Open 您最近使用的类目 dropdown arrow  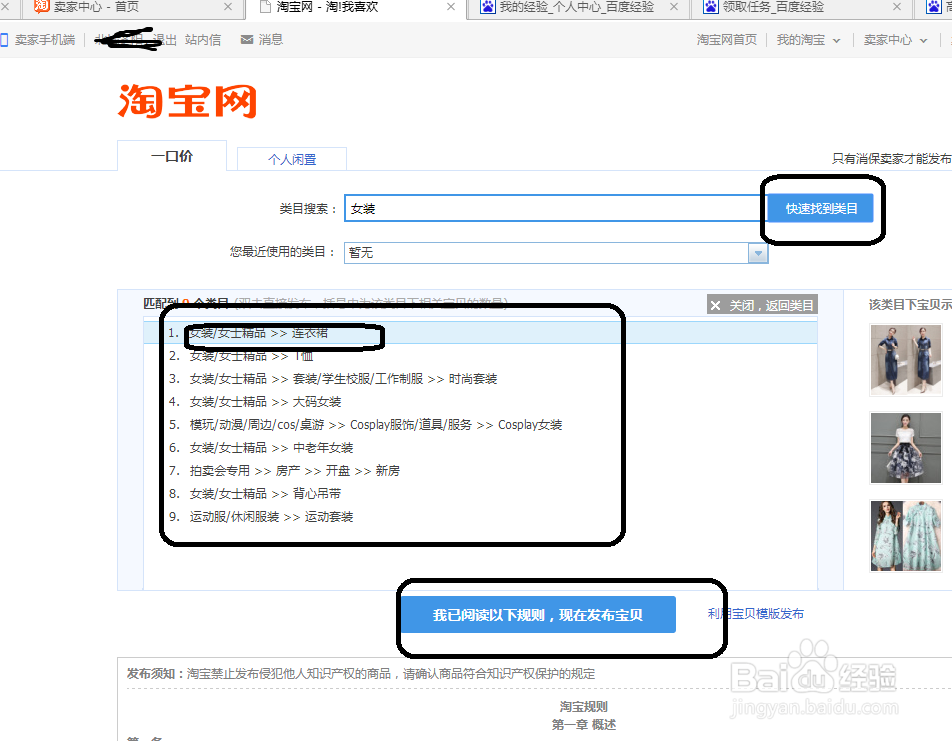(758, 253)
